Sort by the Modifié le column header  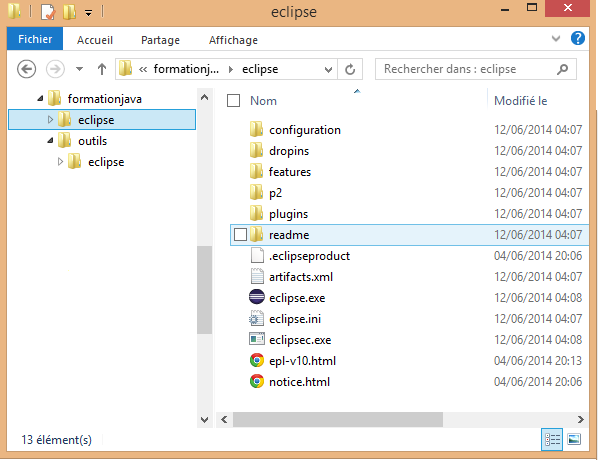[521, 101]
